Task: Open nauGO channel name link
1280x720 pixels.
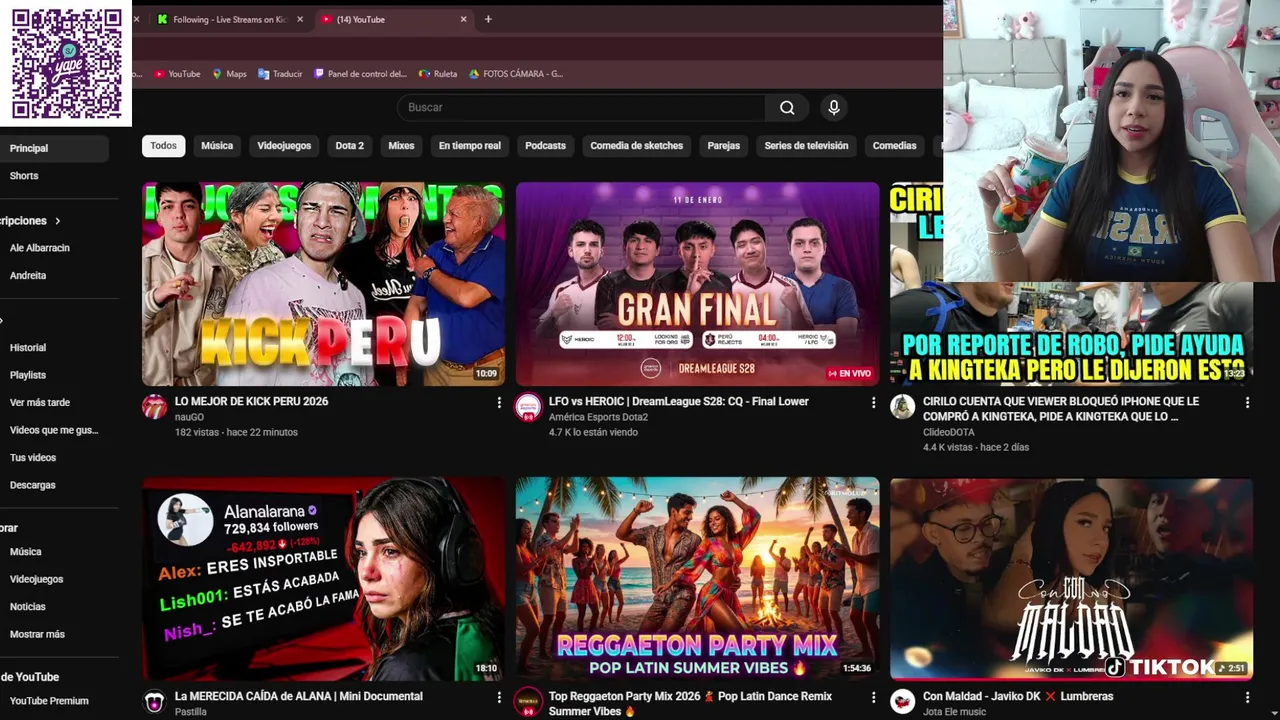Action: tap(189, 417)
